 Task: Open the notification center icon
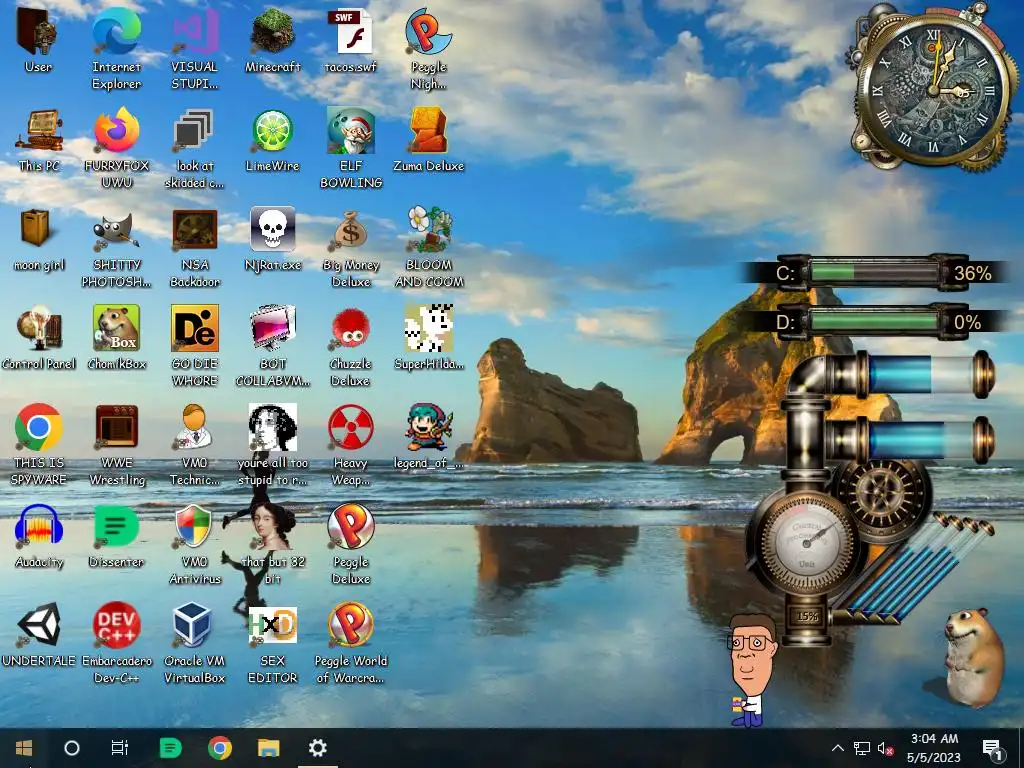[993, 748]
